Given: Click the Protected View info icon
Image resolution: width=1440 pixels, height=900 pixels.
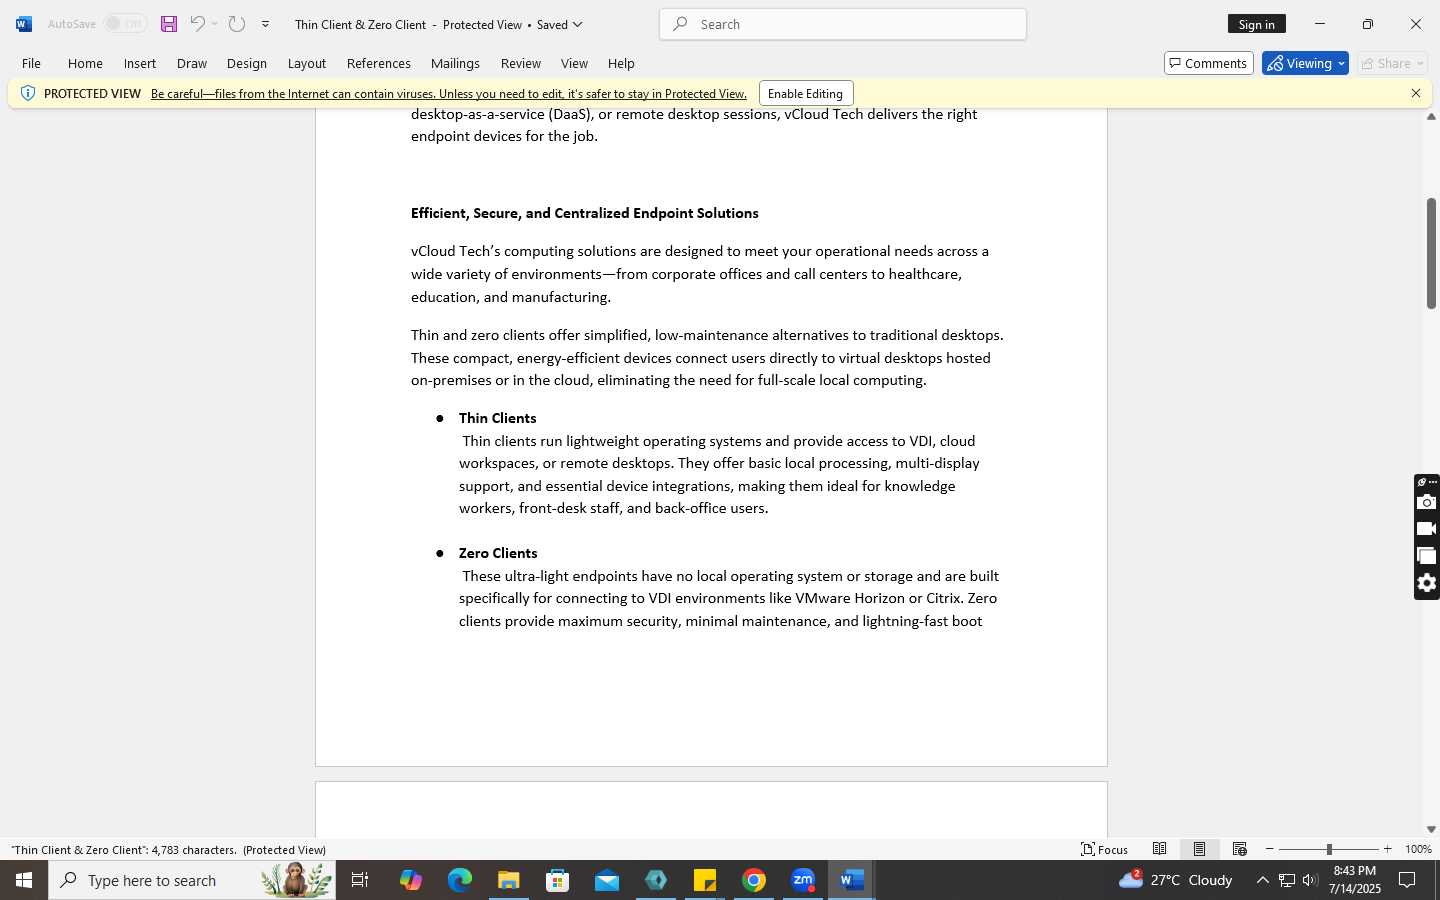Looking at the screenshot, I should (28, 93).
